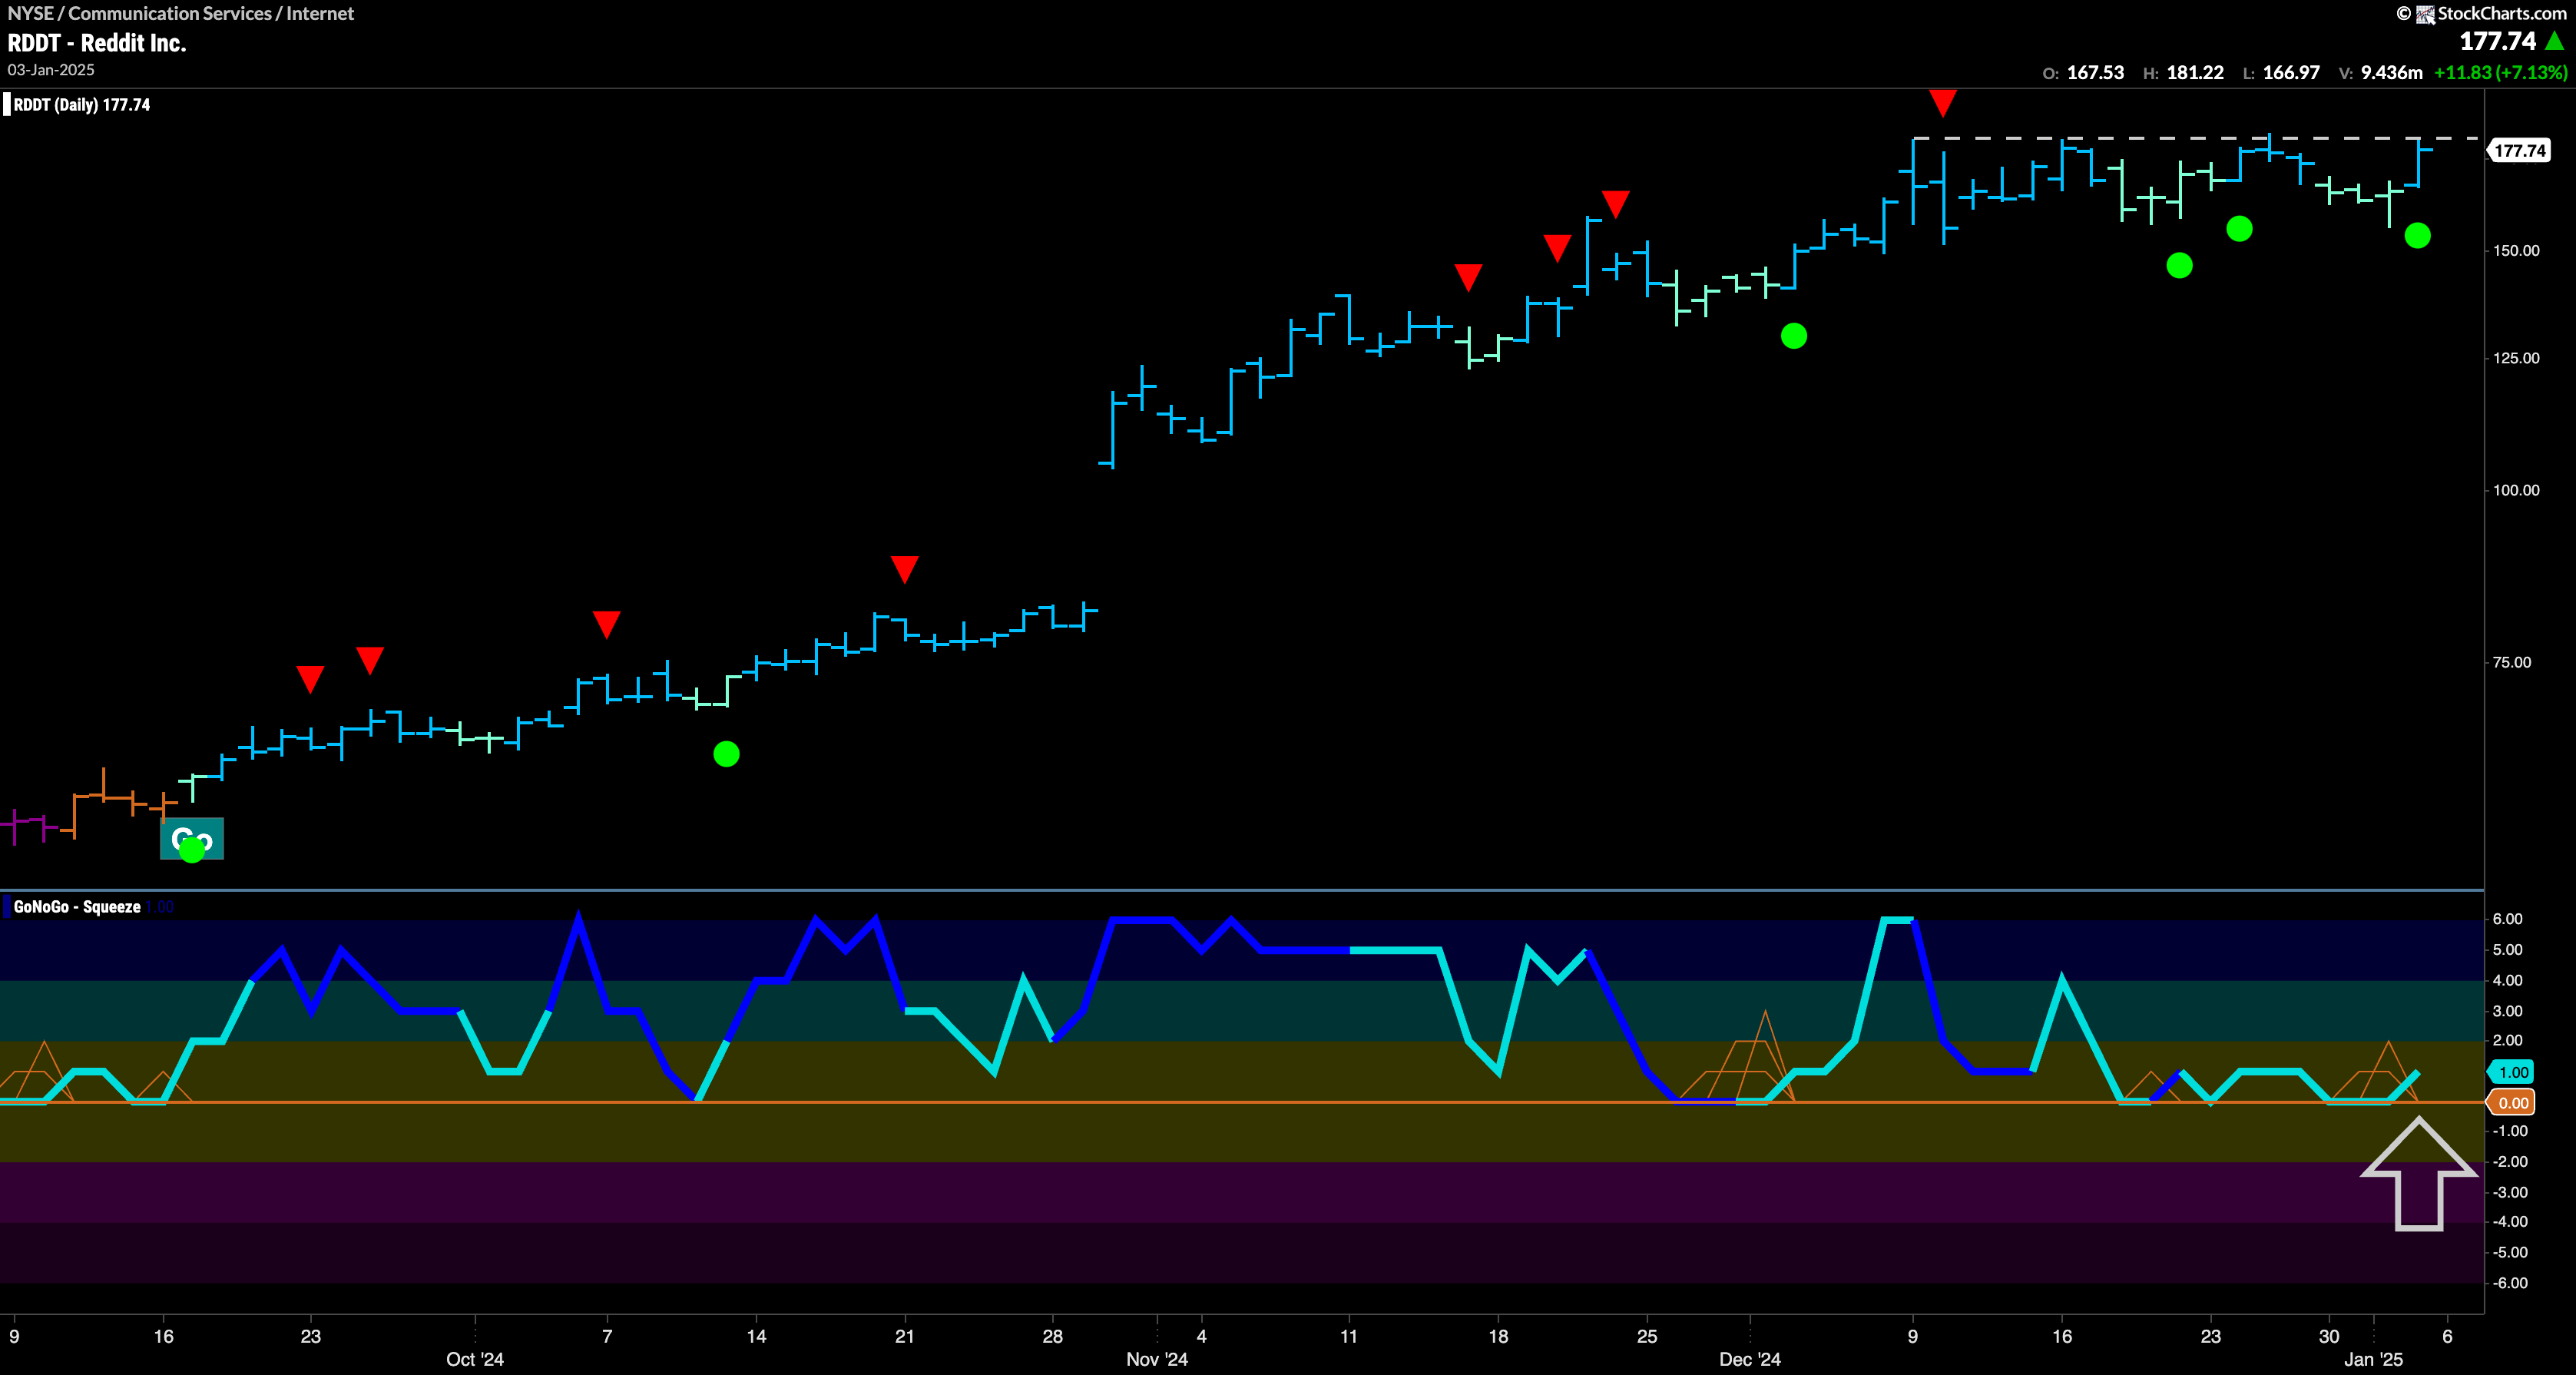Click the RDDT - Reddit Inc. title
Viewport: 2576px width, 1375px height.
click(97, 43)
